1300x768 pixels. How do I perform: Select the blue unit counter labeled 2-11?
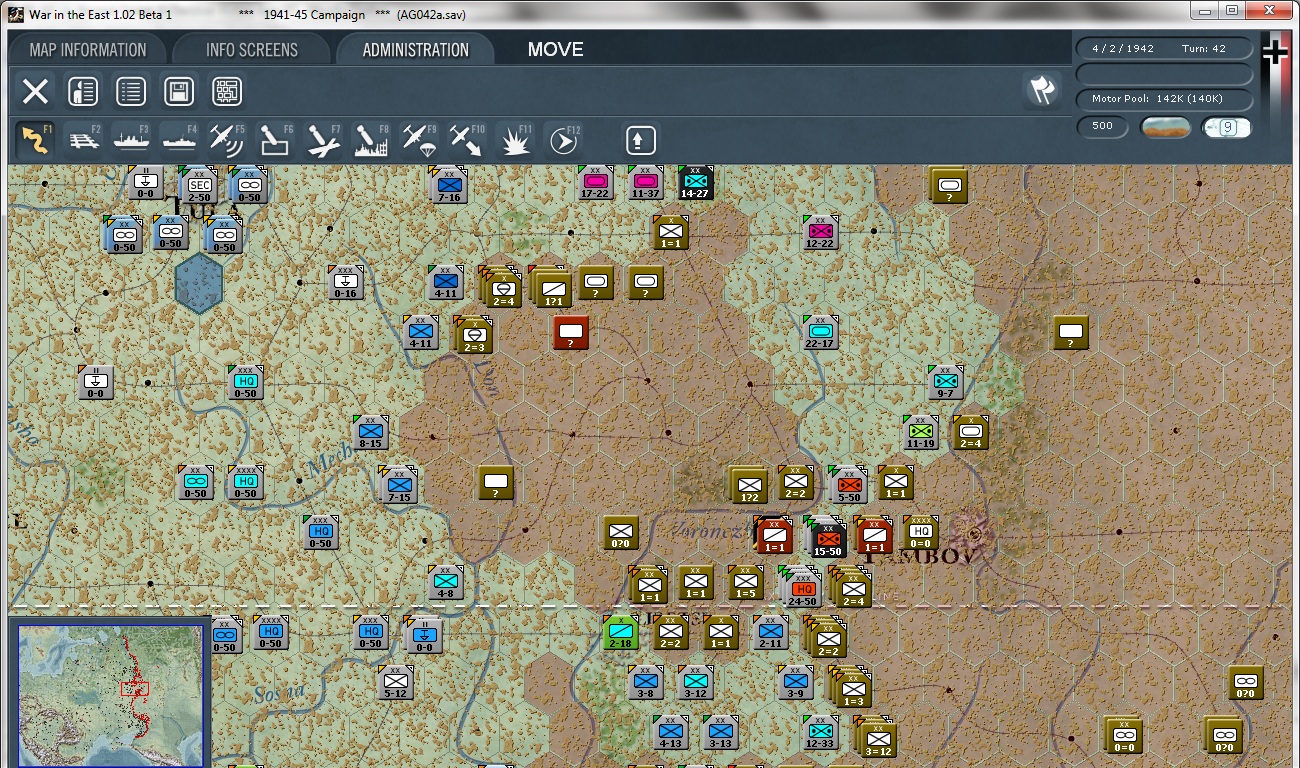coord(771,632)
